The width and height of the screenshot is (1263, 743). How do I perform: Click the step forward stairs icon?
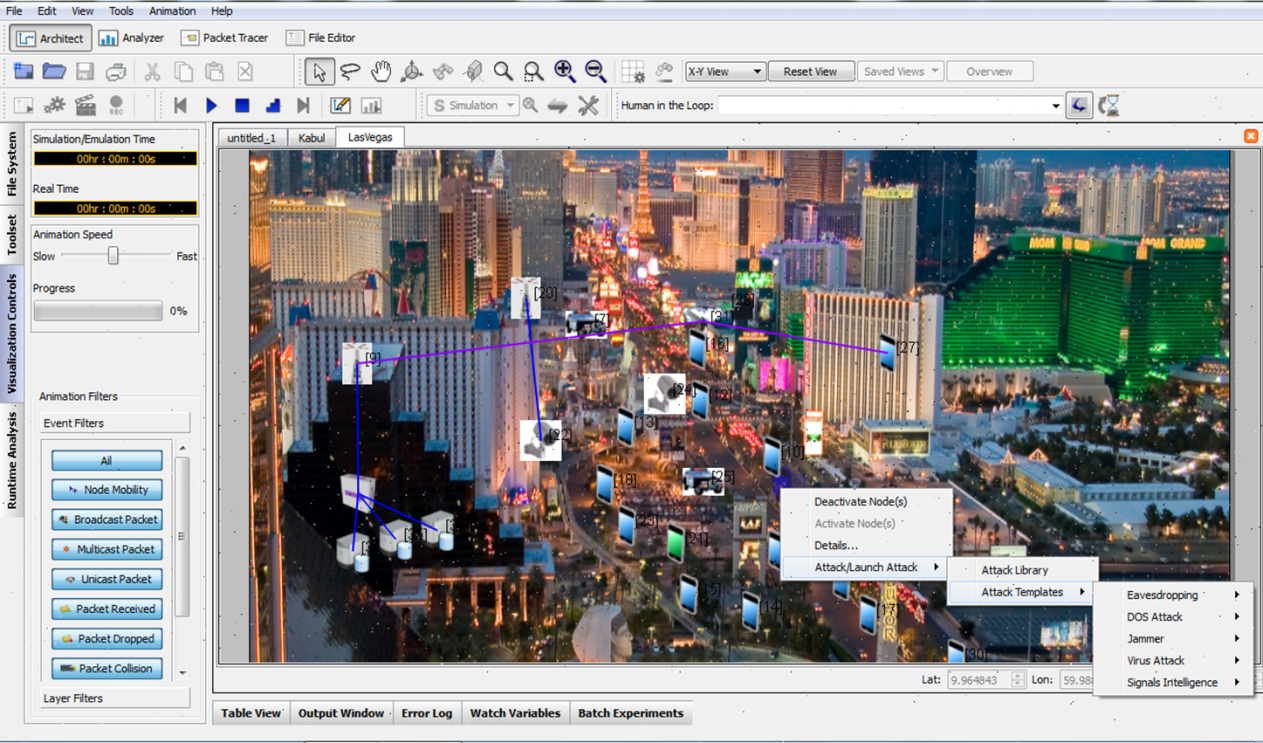(x=273, y=105)
